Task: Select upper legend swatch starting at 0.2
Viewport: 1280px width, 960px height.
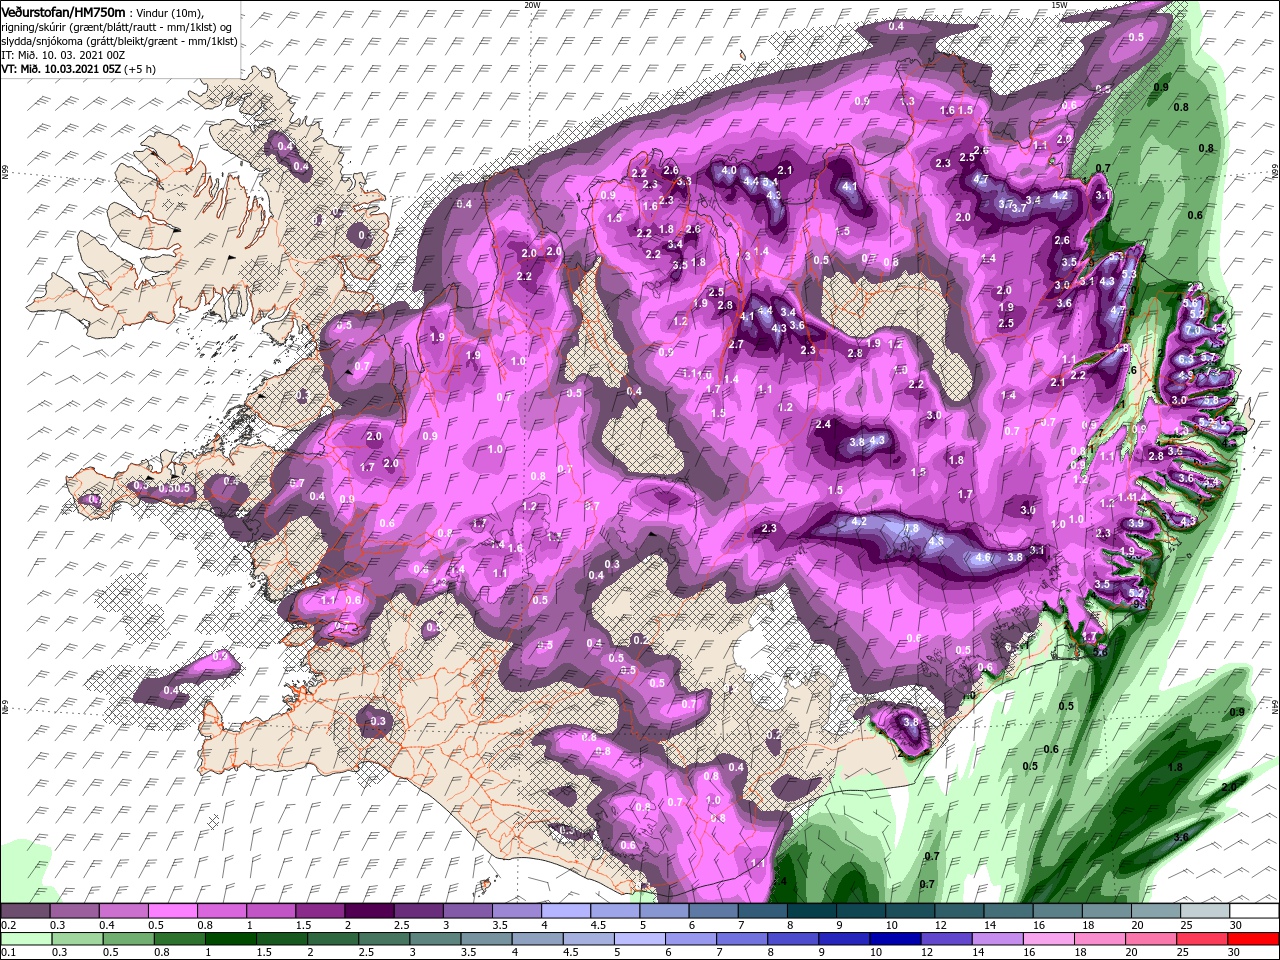Action: [26, 912]
